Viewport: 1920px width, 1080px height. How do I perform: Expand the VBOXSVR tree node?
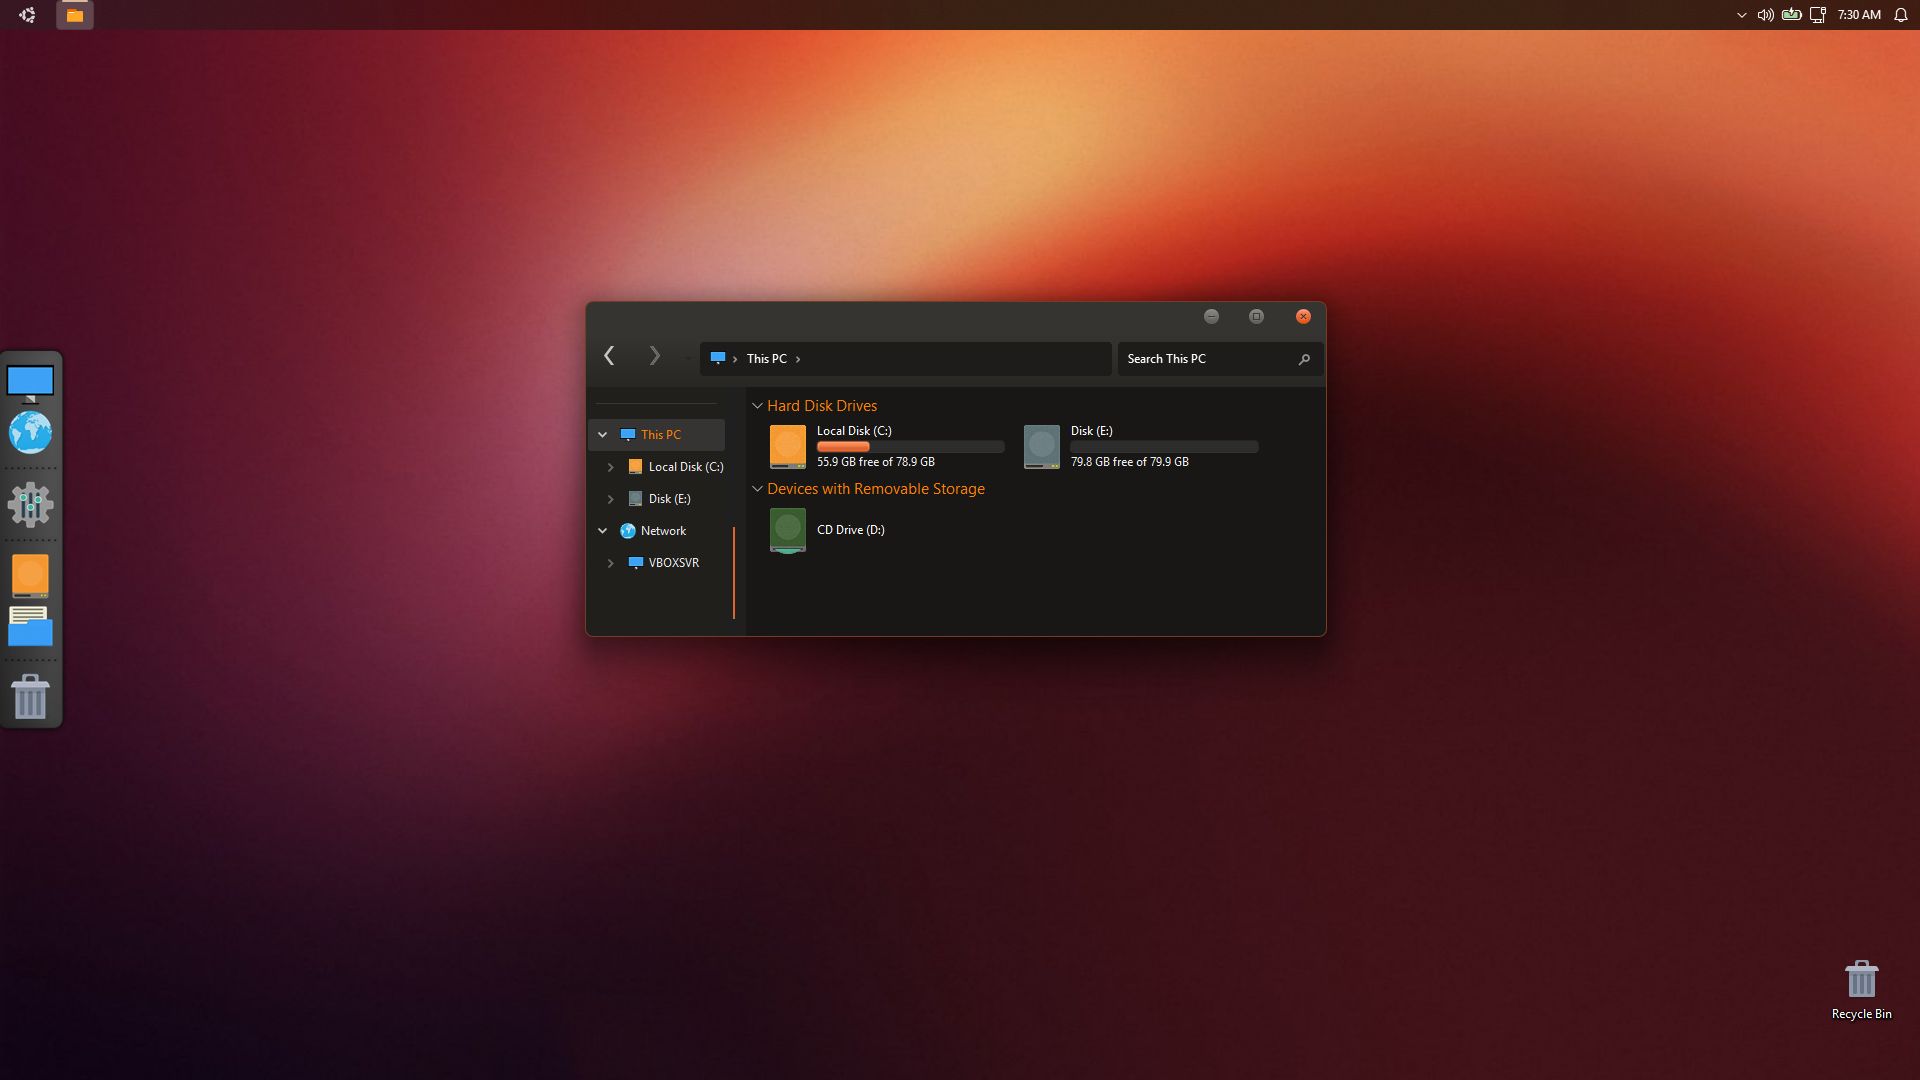click(x=610, y=563)
